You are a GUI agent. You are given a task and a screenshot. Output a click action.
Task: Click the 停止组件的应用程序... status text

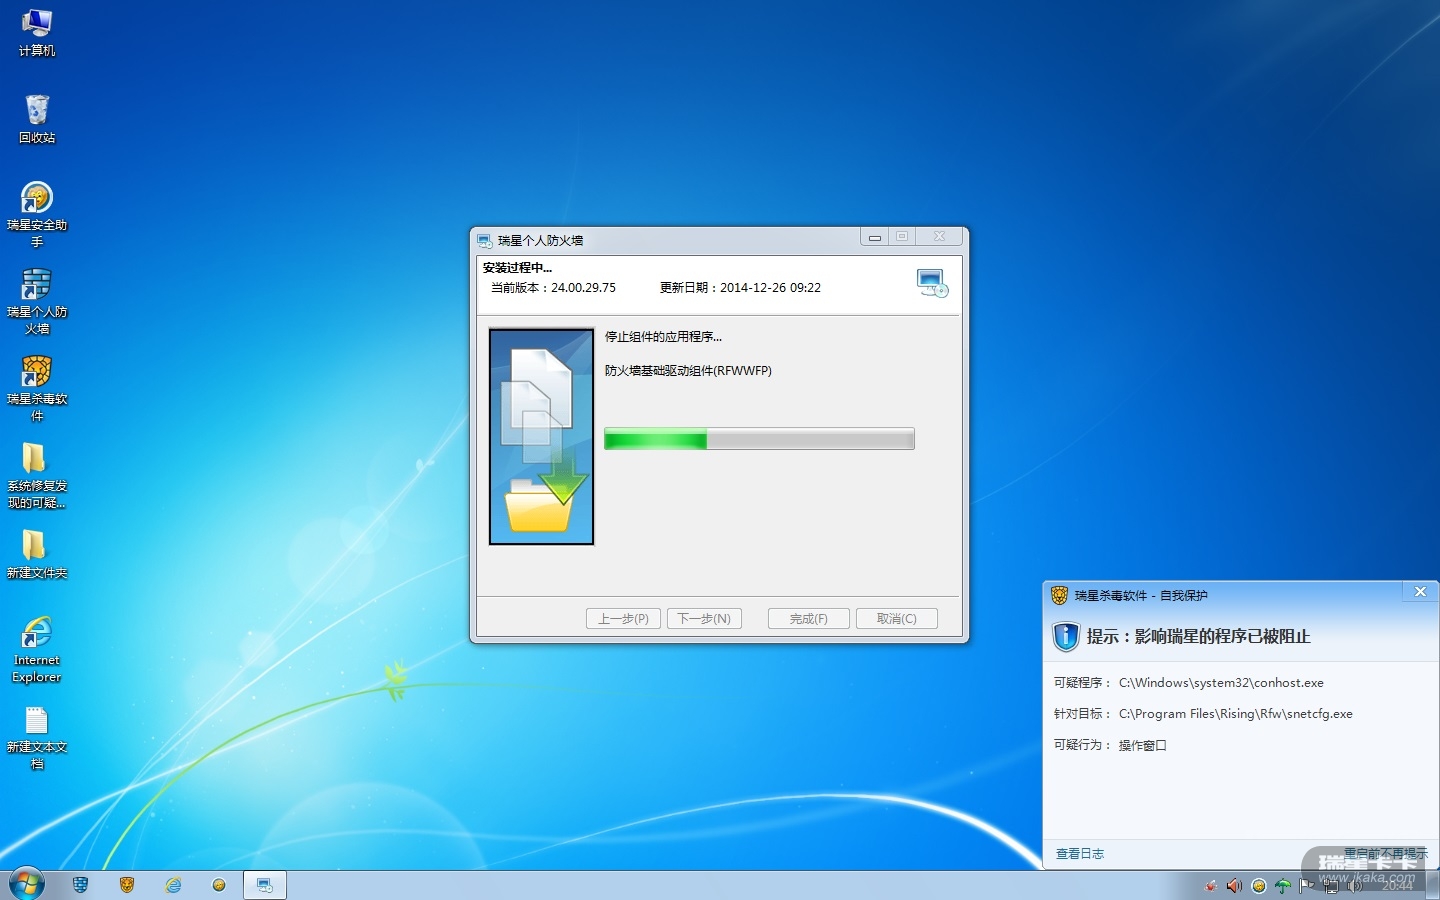click(x=663, y=337)
